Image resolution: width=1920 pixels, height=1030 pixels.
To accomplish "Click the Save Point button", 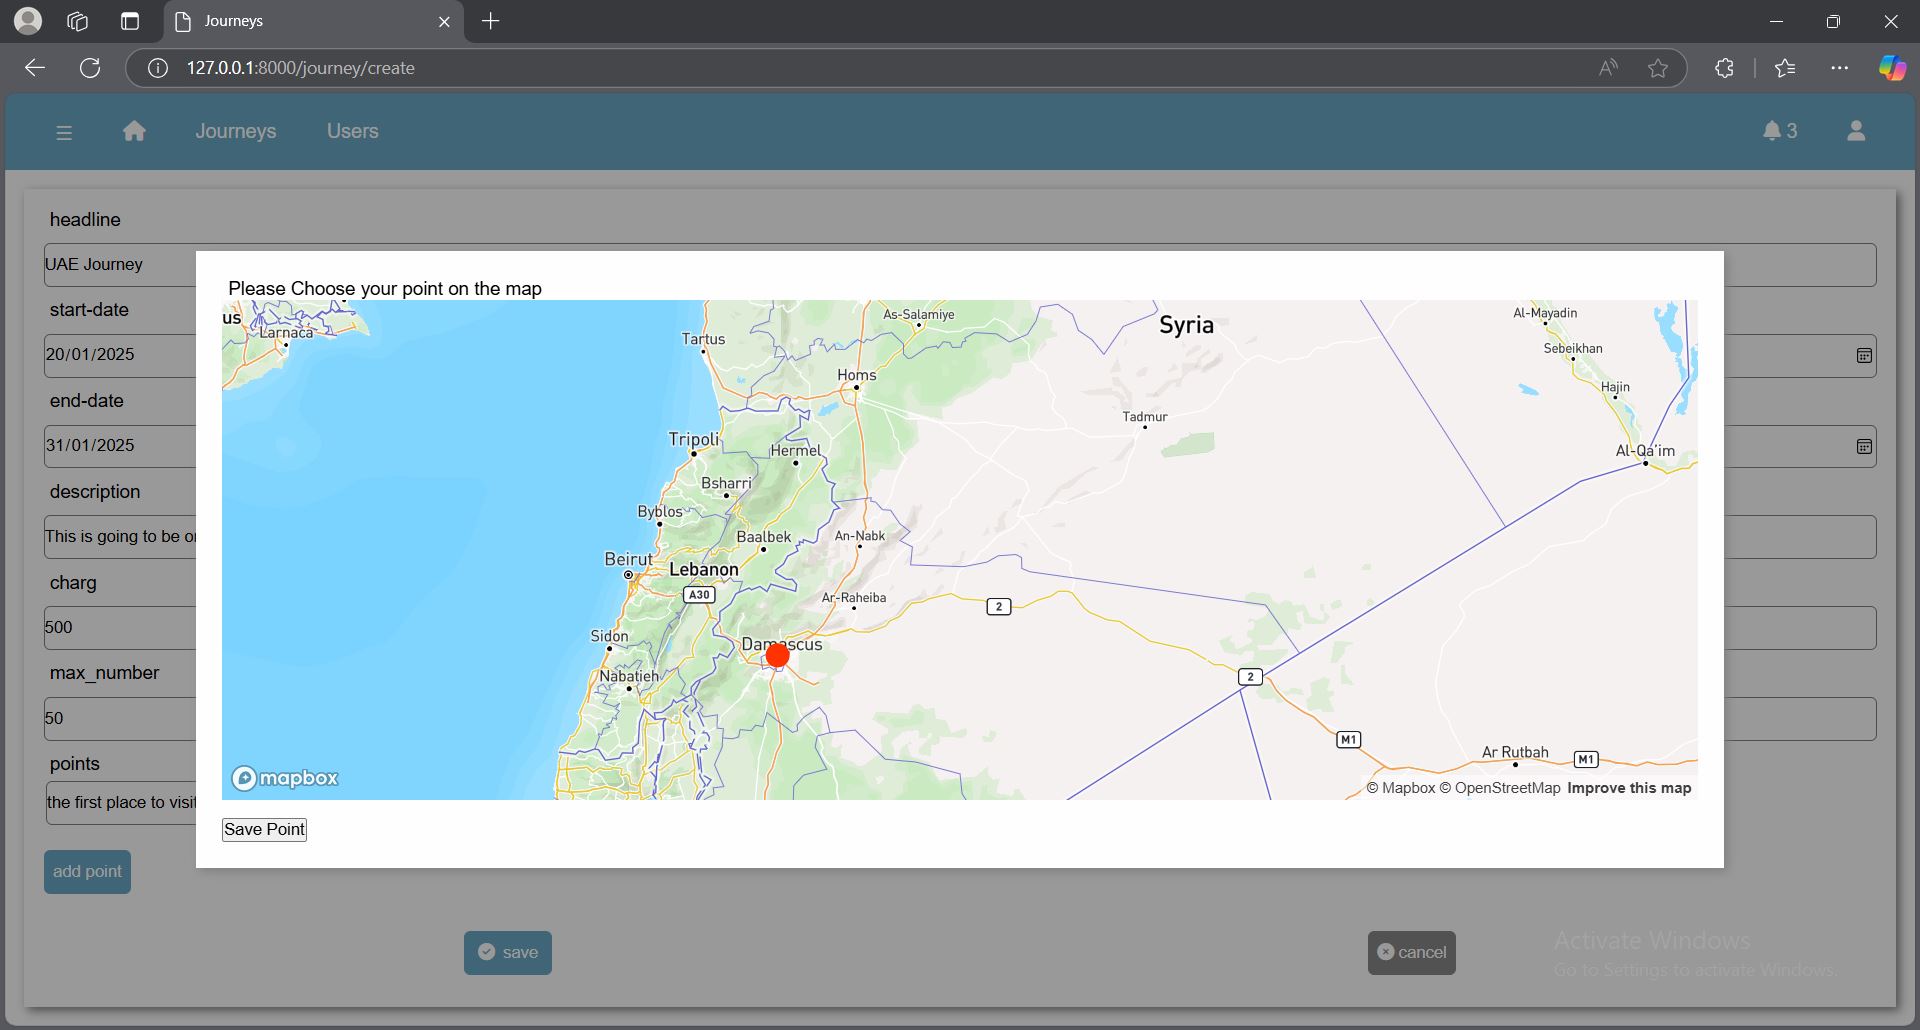I will click(x=264, y=829).
